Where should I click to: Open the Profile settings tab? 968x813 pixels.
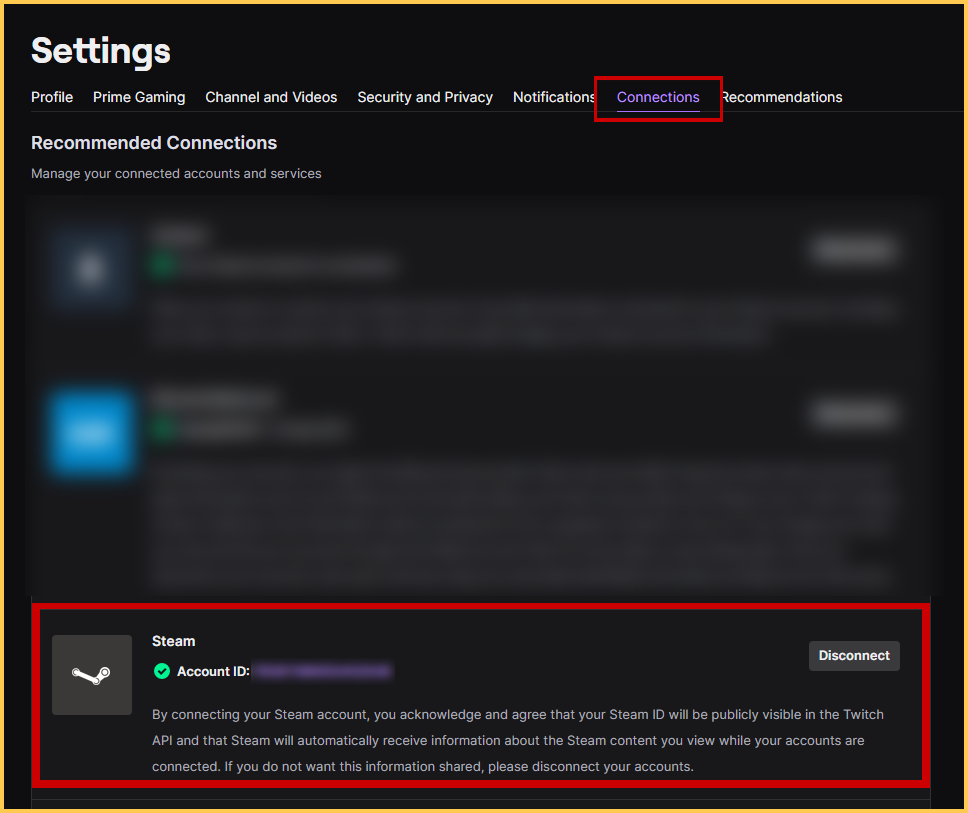click(52, 97)
